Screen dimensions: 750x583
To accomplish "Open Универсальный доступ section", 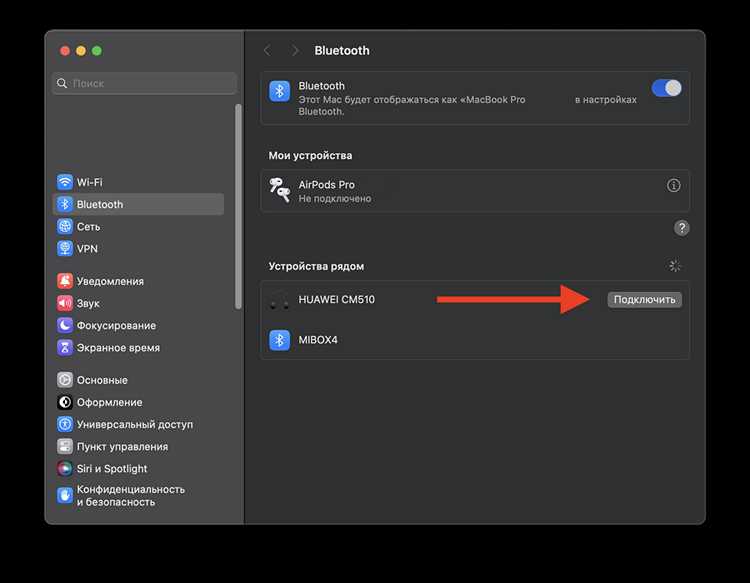I will click(138, 424).
